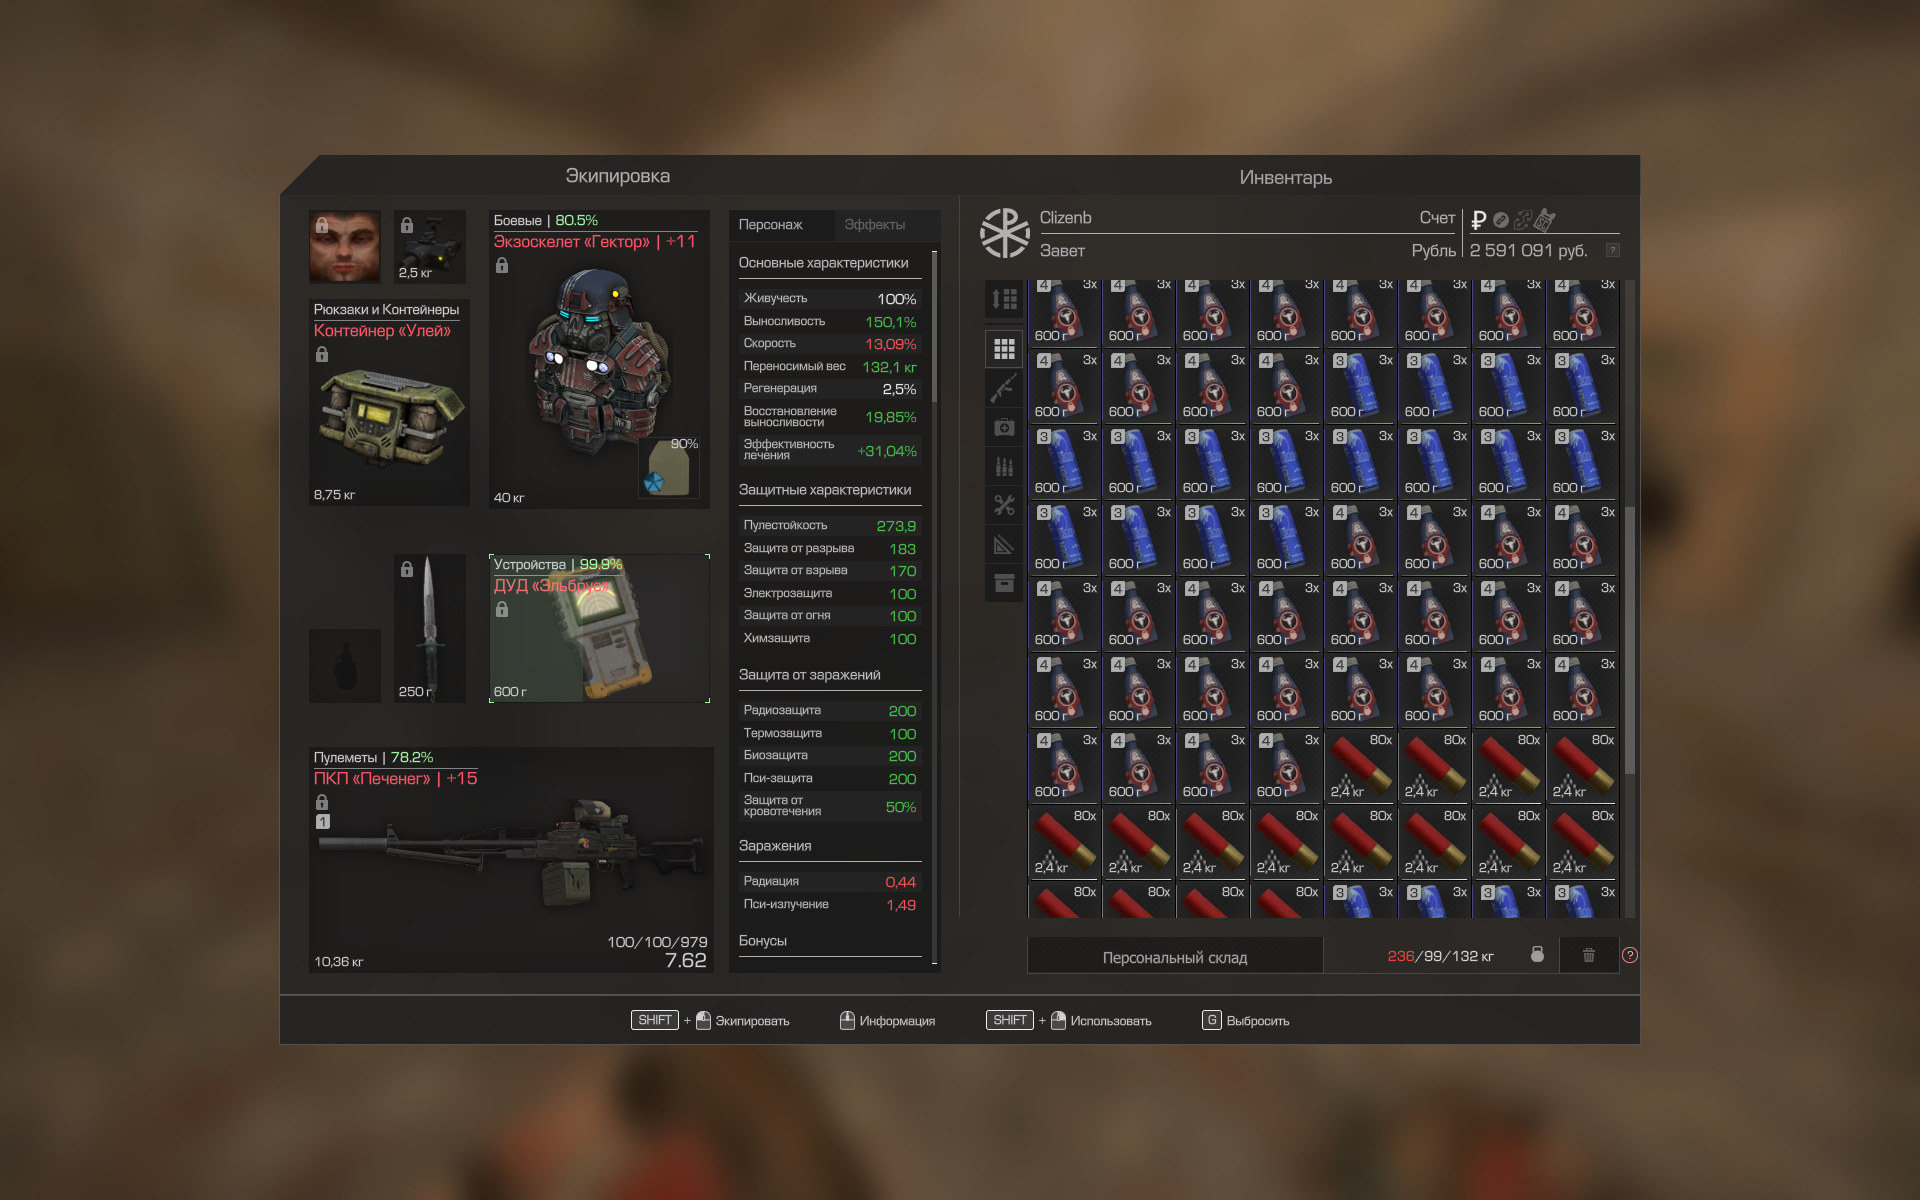
Task: Click the Бонусы section header
Action: (763, 941)
